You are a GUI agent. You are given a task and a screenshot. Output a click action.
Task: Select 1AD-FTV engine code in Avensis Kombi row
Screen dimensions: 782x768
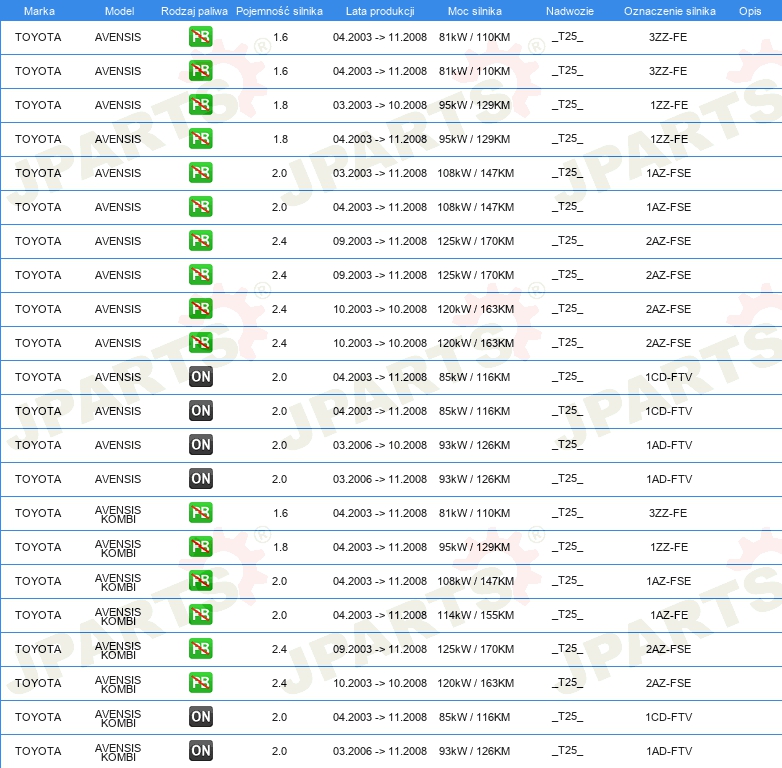669,751
